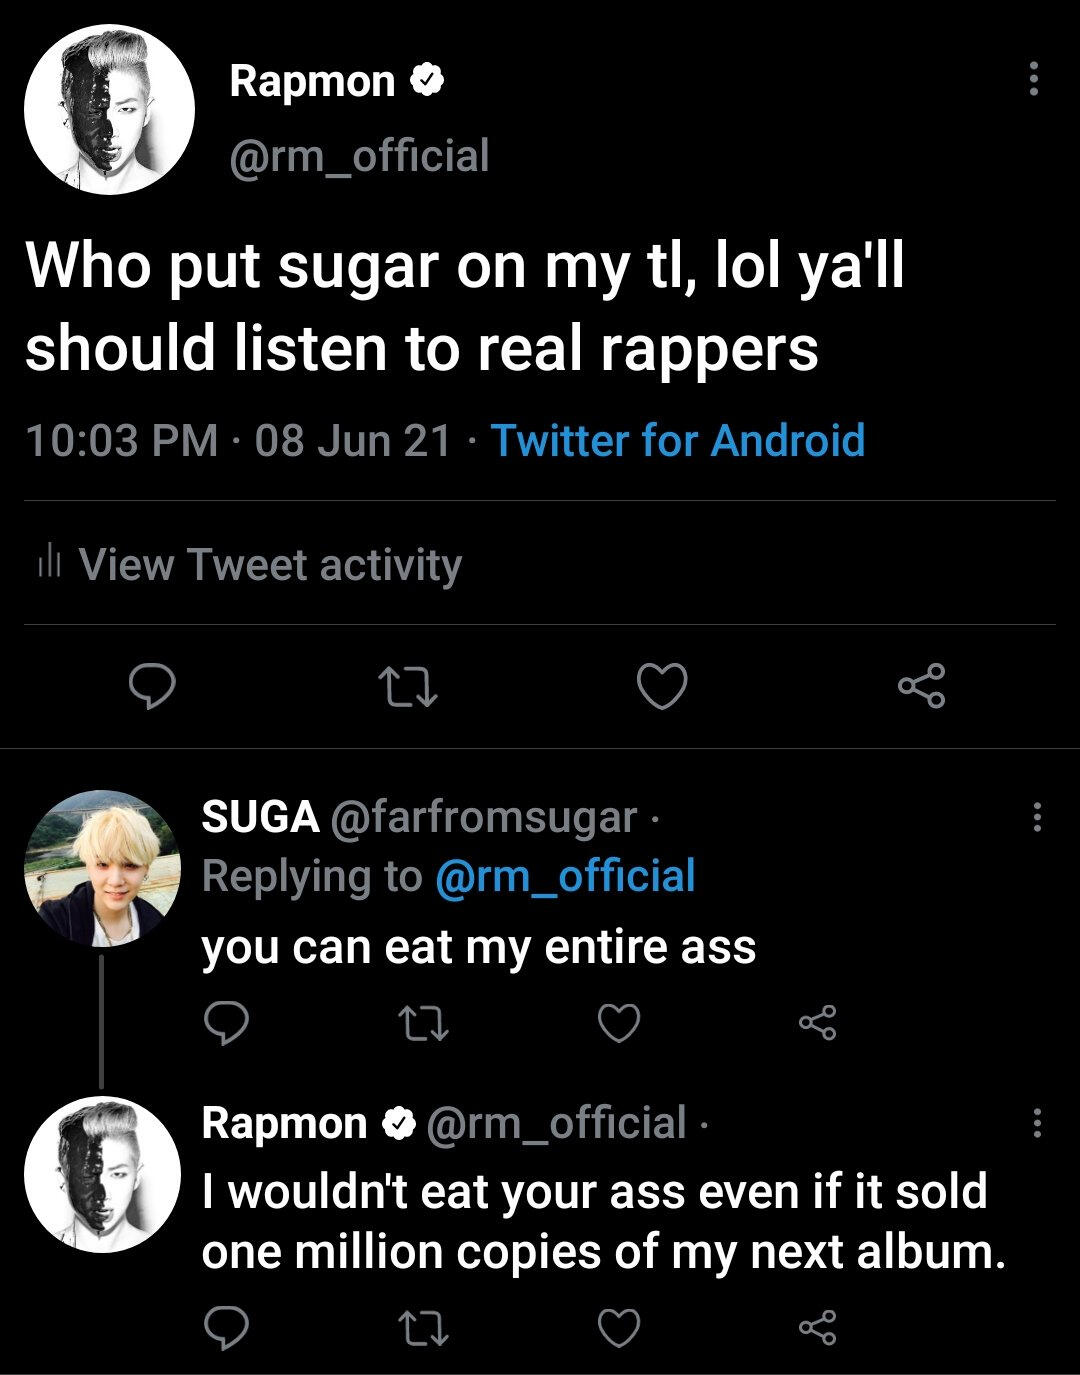This screenshot has height=1375, width=1080.
Task: Open more options on Rapmon's bottom reply
Action: pyautogui.click(x=1037, y=1123)
